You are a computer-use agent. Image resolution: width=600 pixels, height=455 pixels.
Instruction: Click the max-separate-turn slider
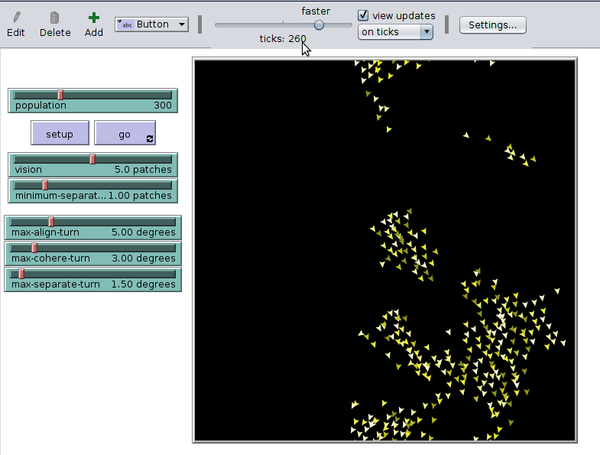point(92,279)
